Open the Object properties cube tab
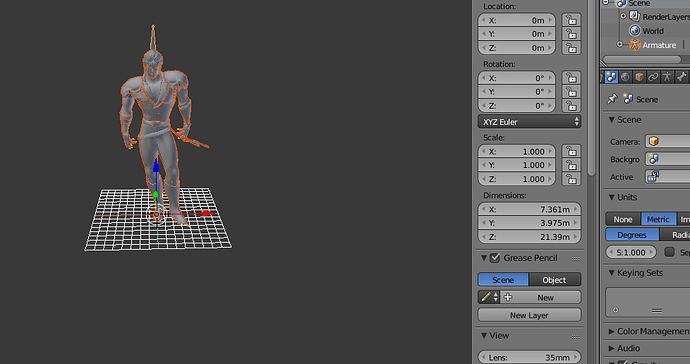Image resolution: width=690 pixels, height=364 pixels. [x=639, y=77]
